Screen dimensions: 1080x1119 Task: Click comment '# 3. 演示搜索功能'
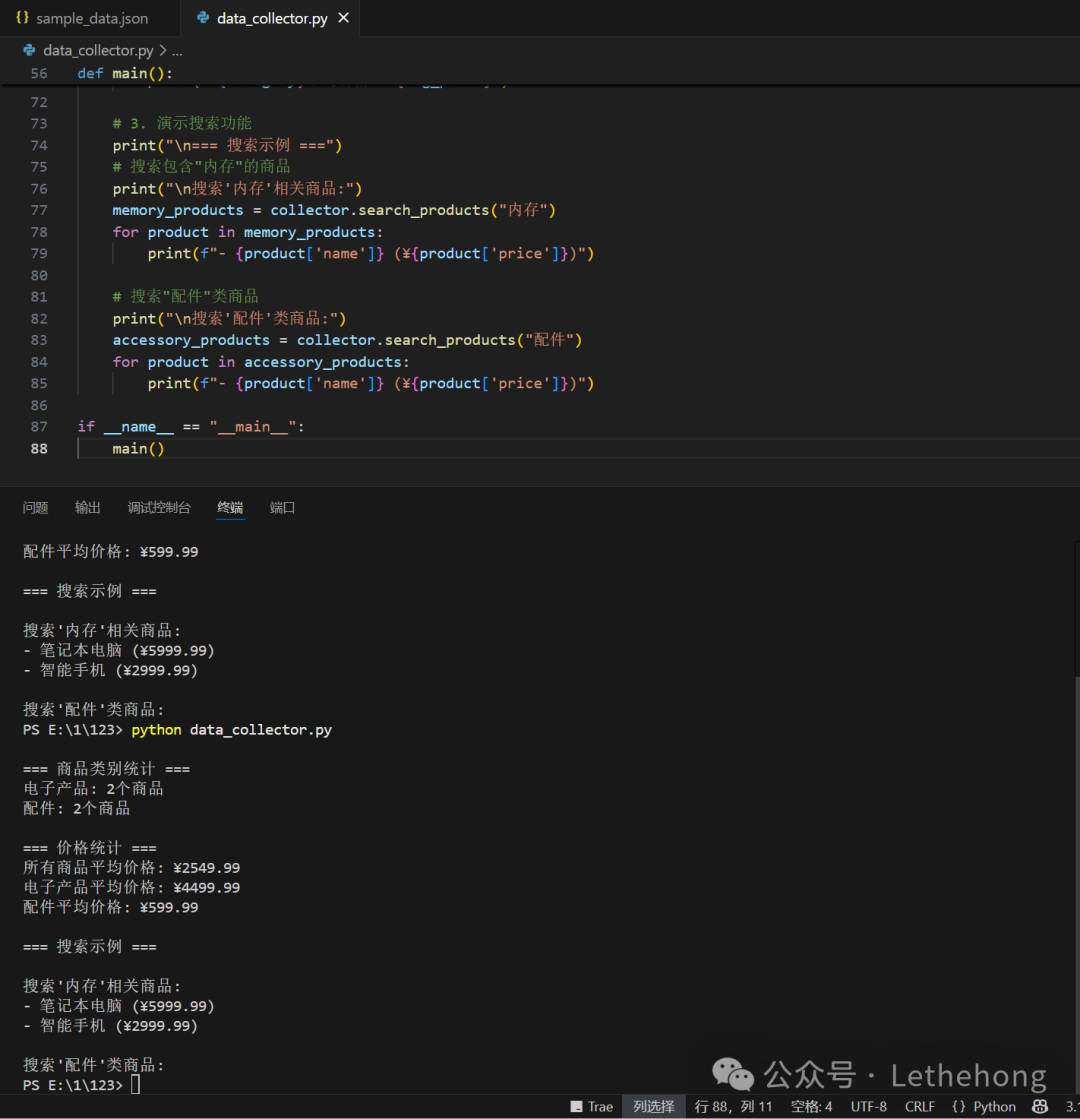(182, 123)
